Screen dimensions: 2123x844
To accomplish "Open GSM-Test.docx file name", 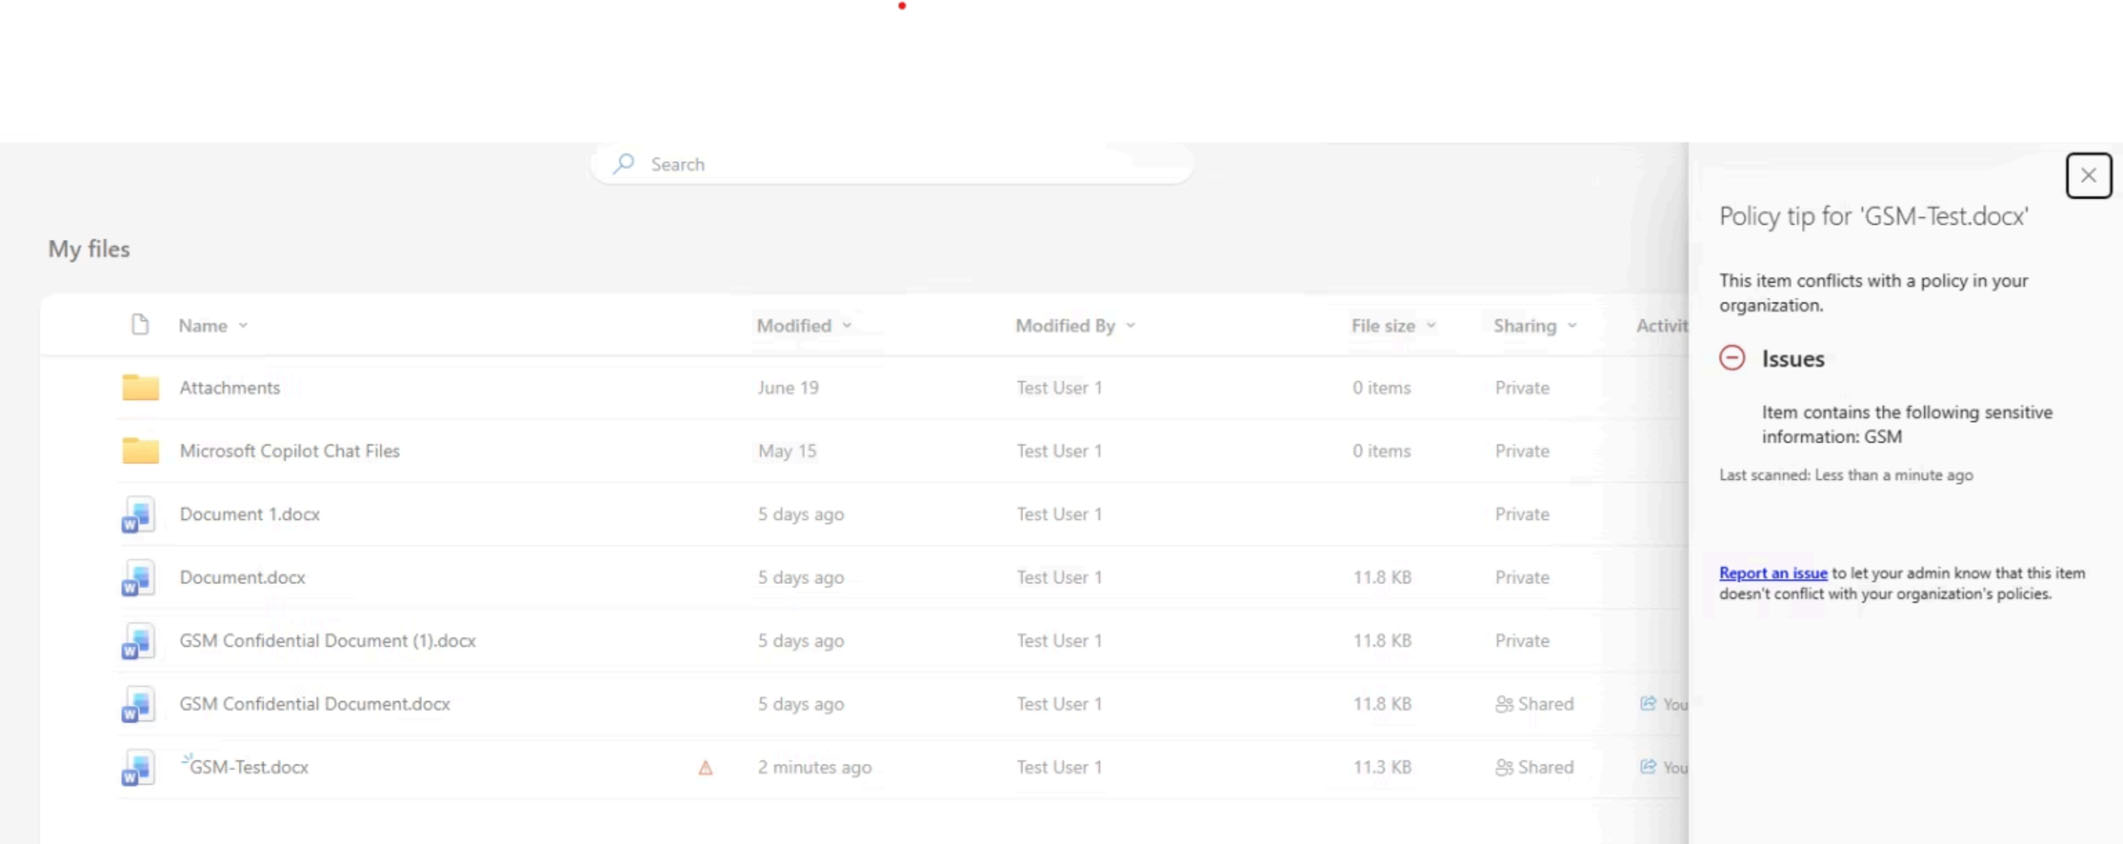I will coord(249,767).
